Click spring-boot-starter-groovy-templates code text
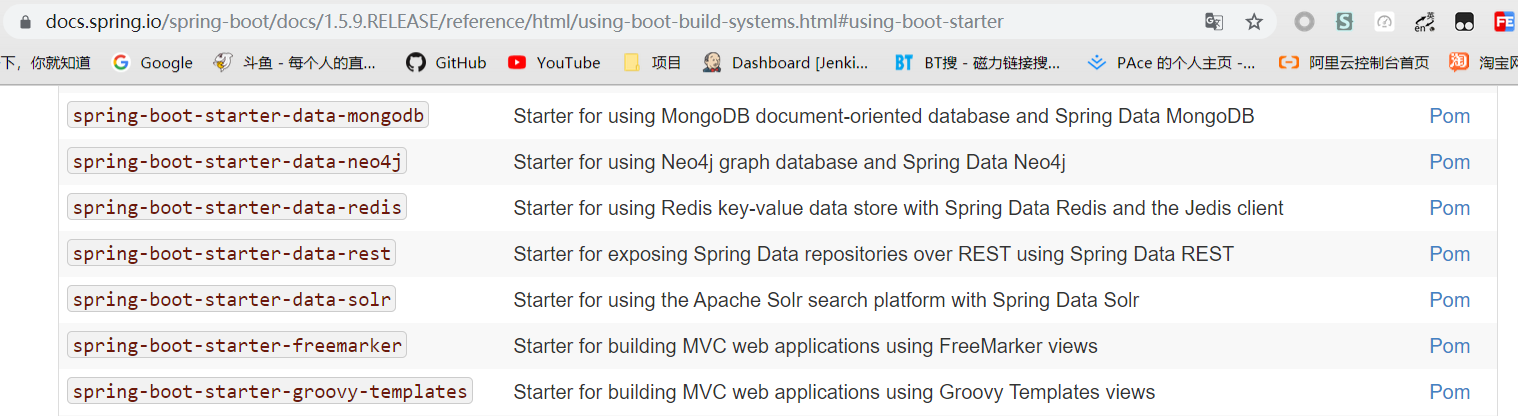This screenshot has height=416, width=1518. click(270, 392)
